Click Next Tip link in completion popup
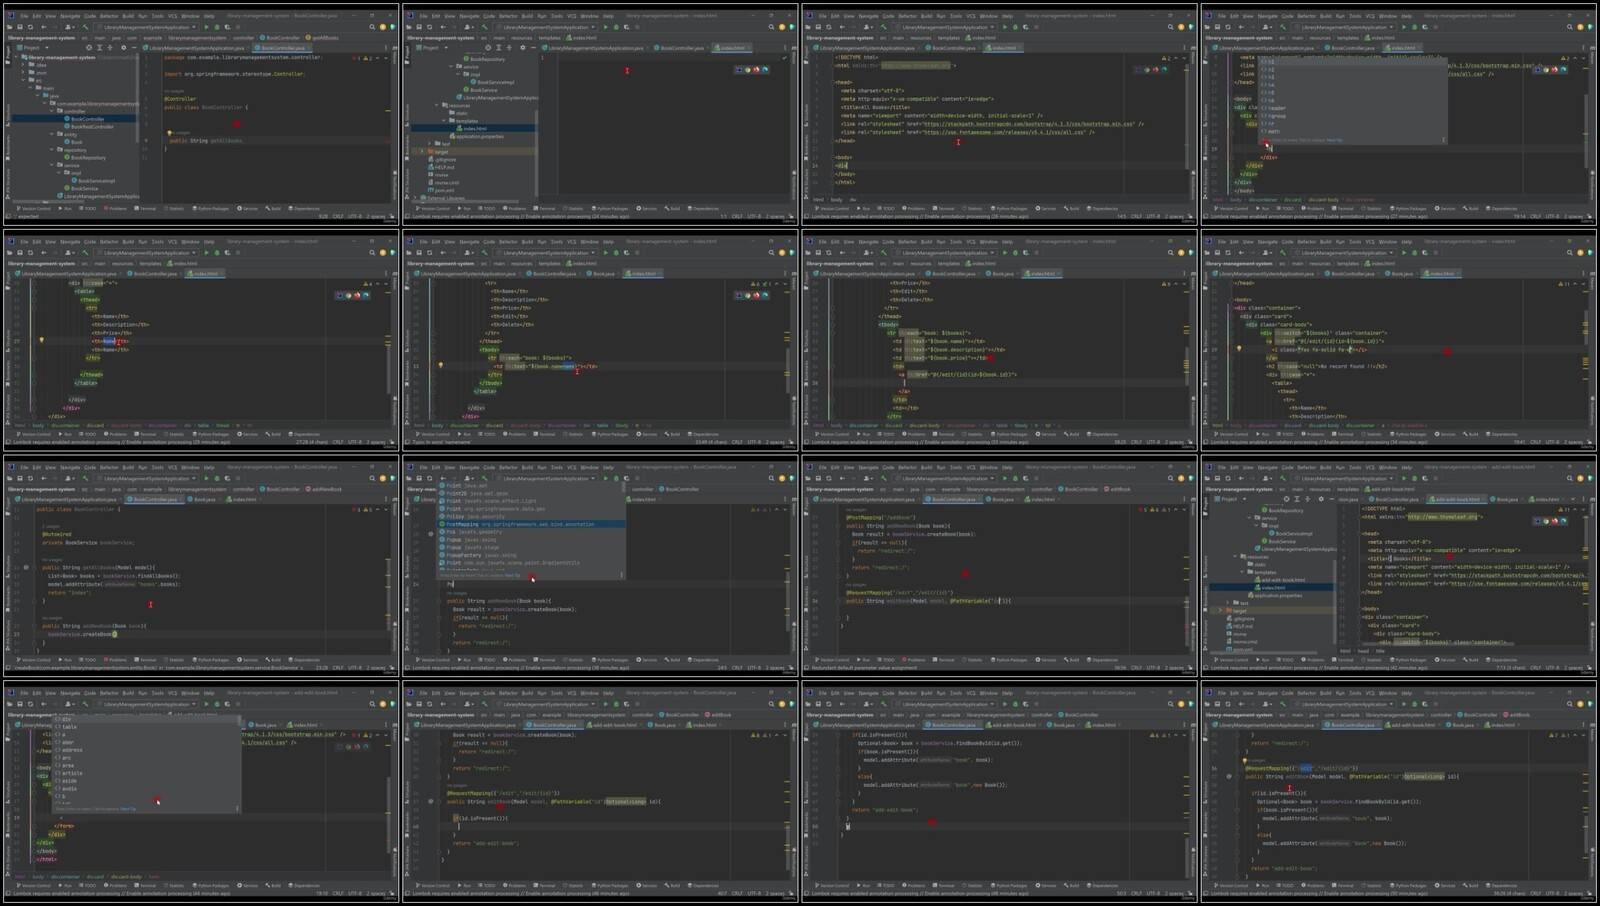 click(x=514, y=575)
